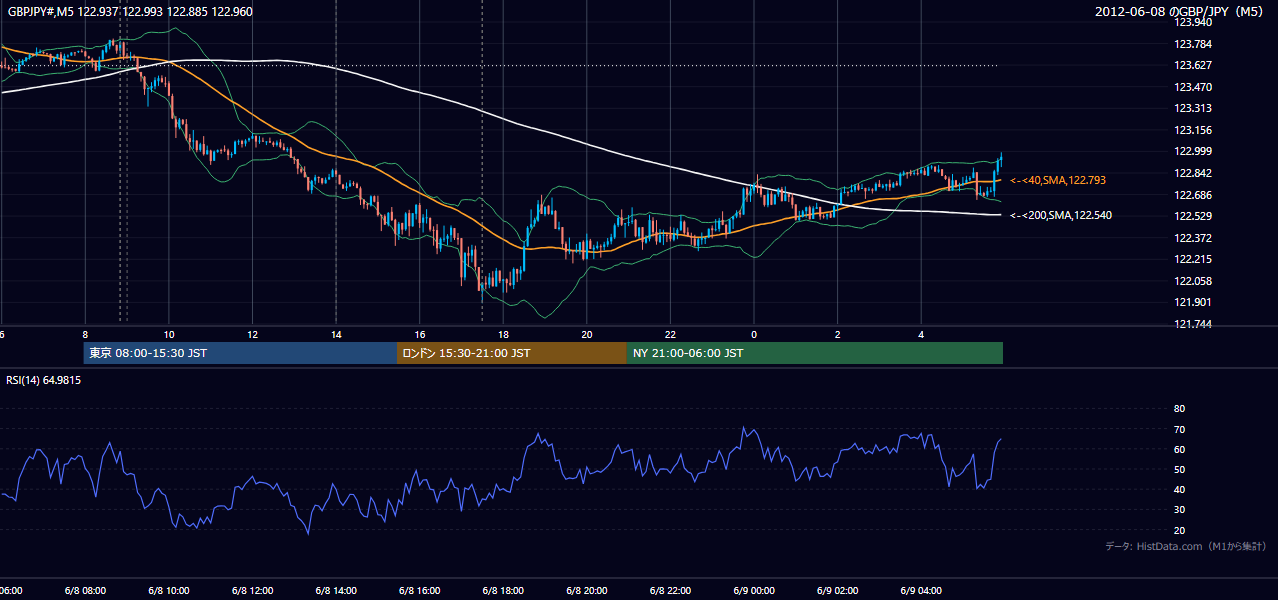
Task: Click price axis value 122.215
Action: tap(1192, 259)
